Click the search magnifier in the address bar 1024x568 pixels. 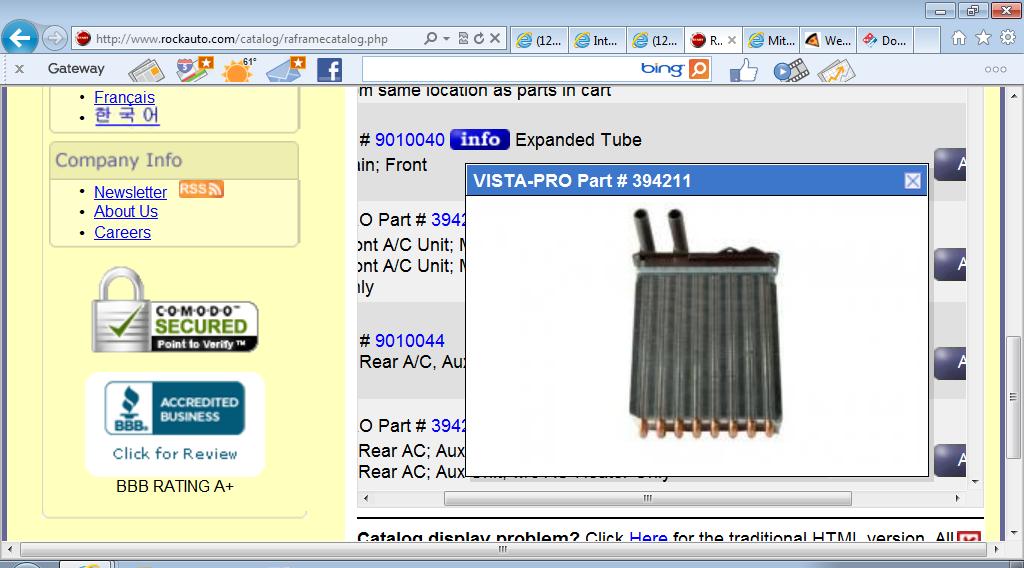[430, 39]
